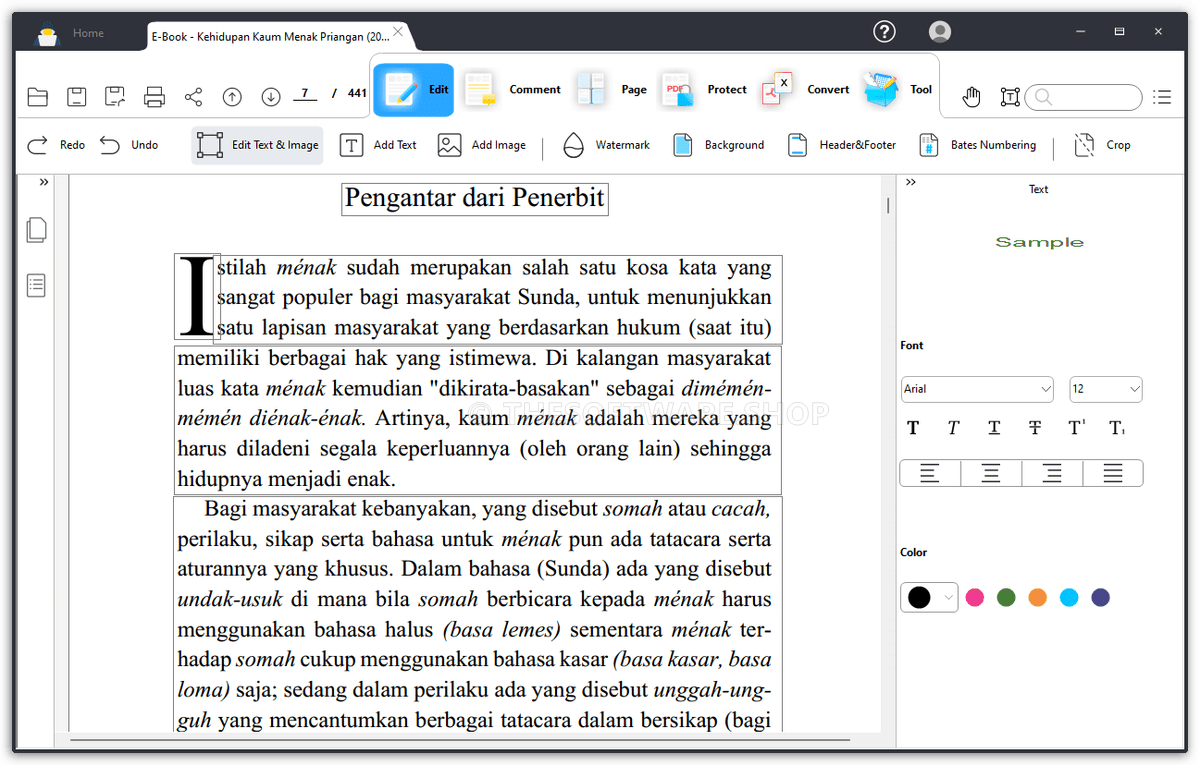Open a file with the folder icon

(x=37, y=97)
